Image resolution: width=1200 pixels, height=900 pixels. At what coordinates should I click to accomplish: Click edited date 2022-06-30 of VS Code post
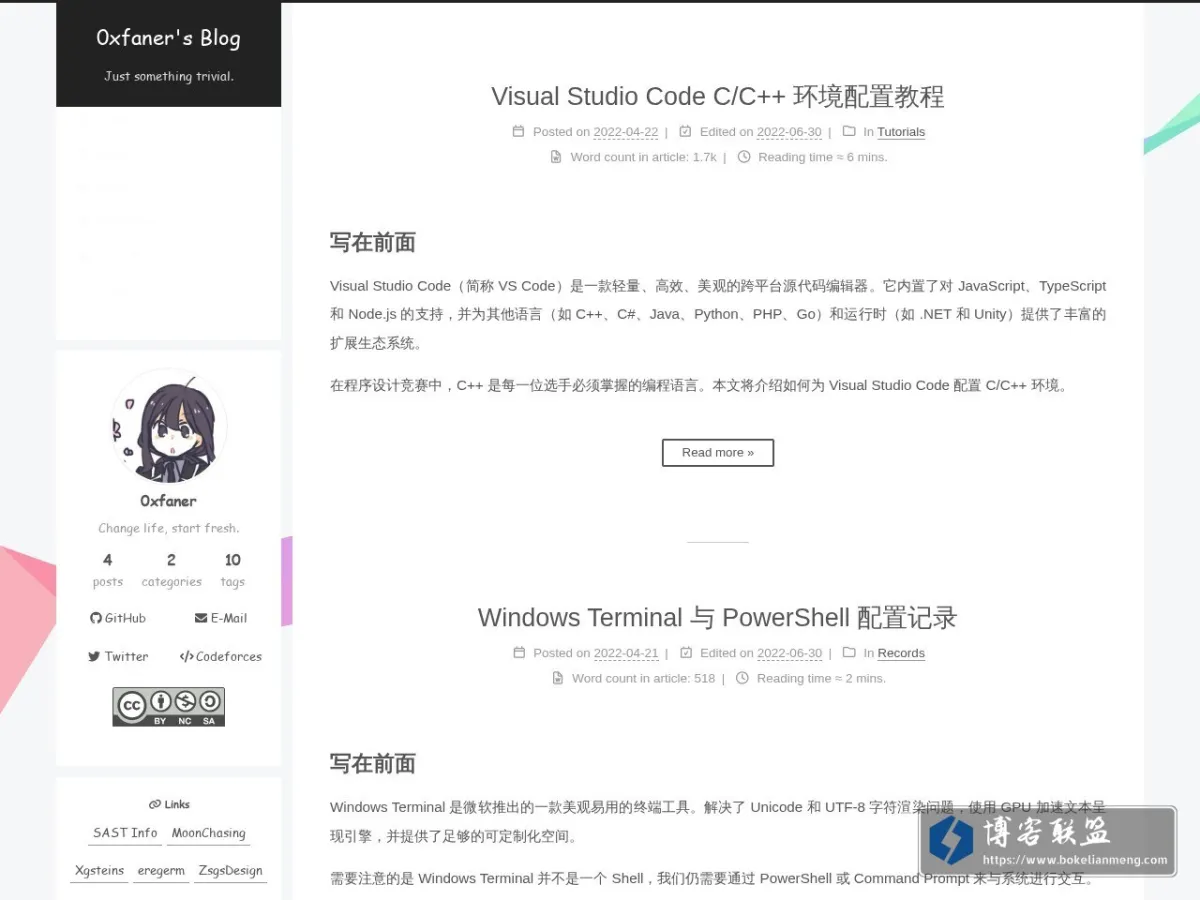point(789,131)
